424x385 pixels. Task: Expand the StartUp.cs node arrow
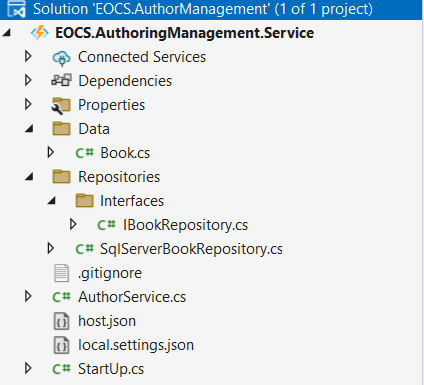[x=28, y=368]
